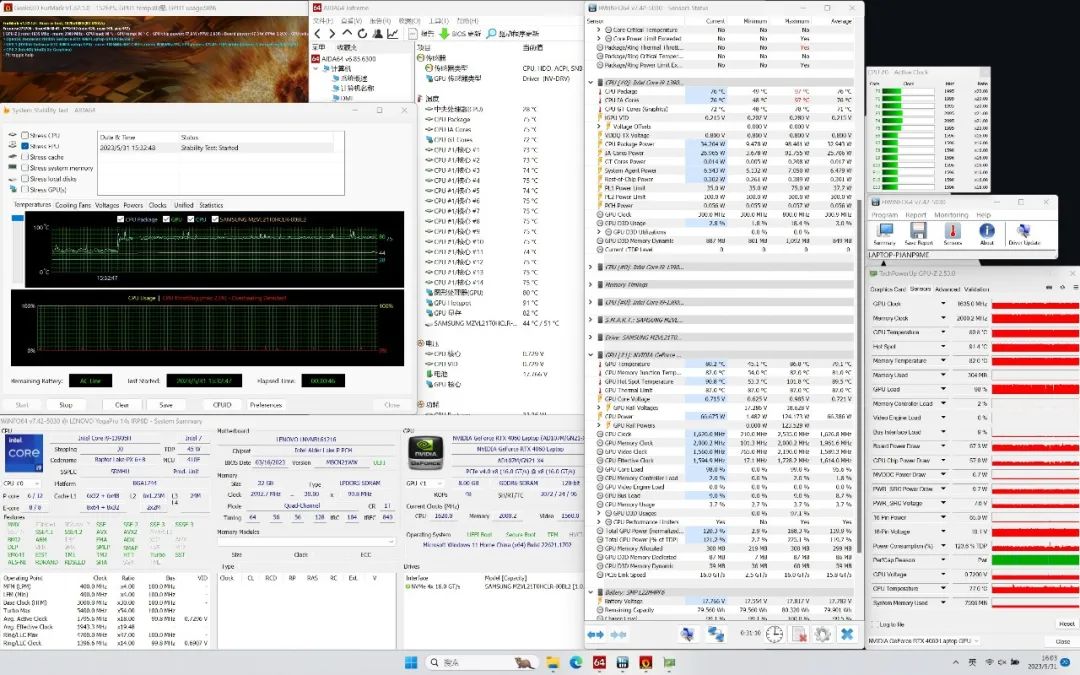Click the AIDA64 back arrow icon
1080x675 pixels.
[x=319, y=33]
